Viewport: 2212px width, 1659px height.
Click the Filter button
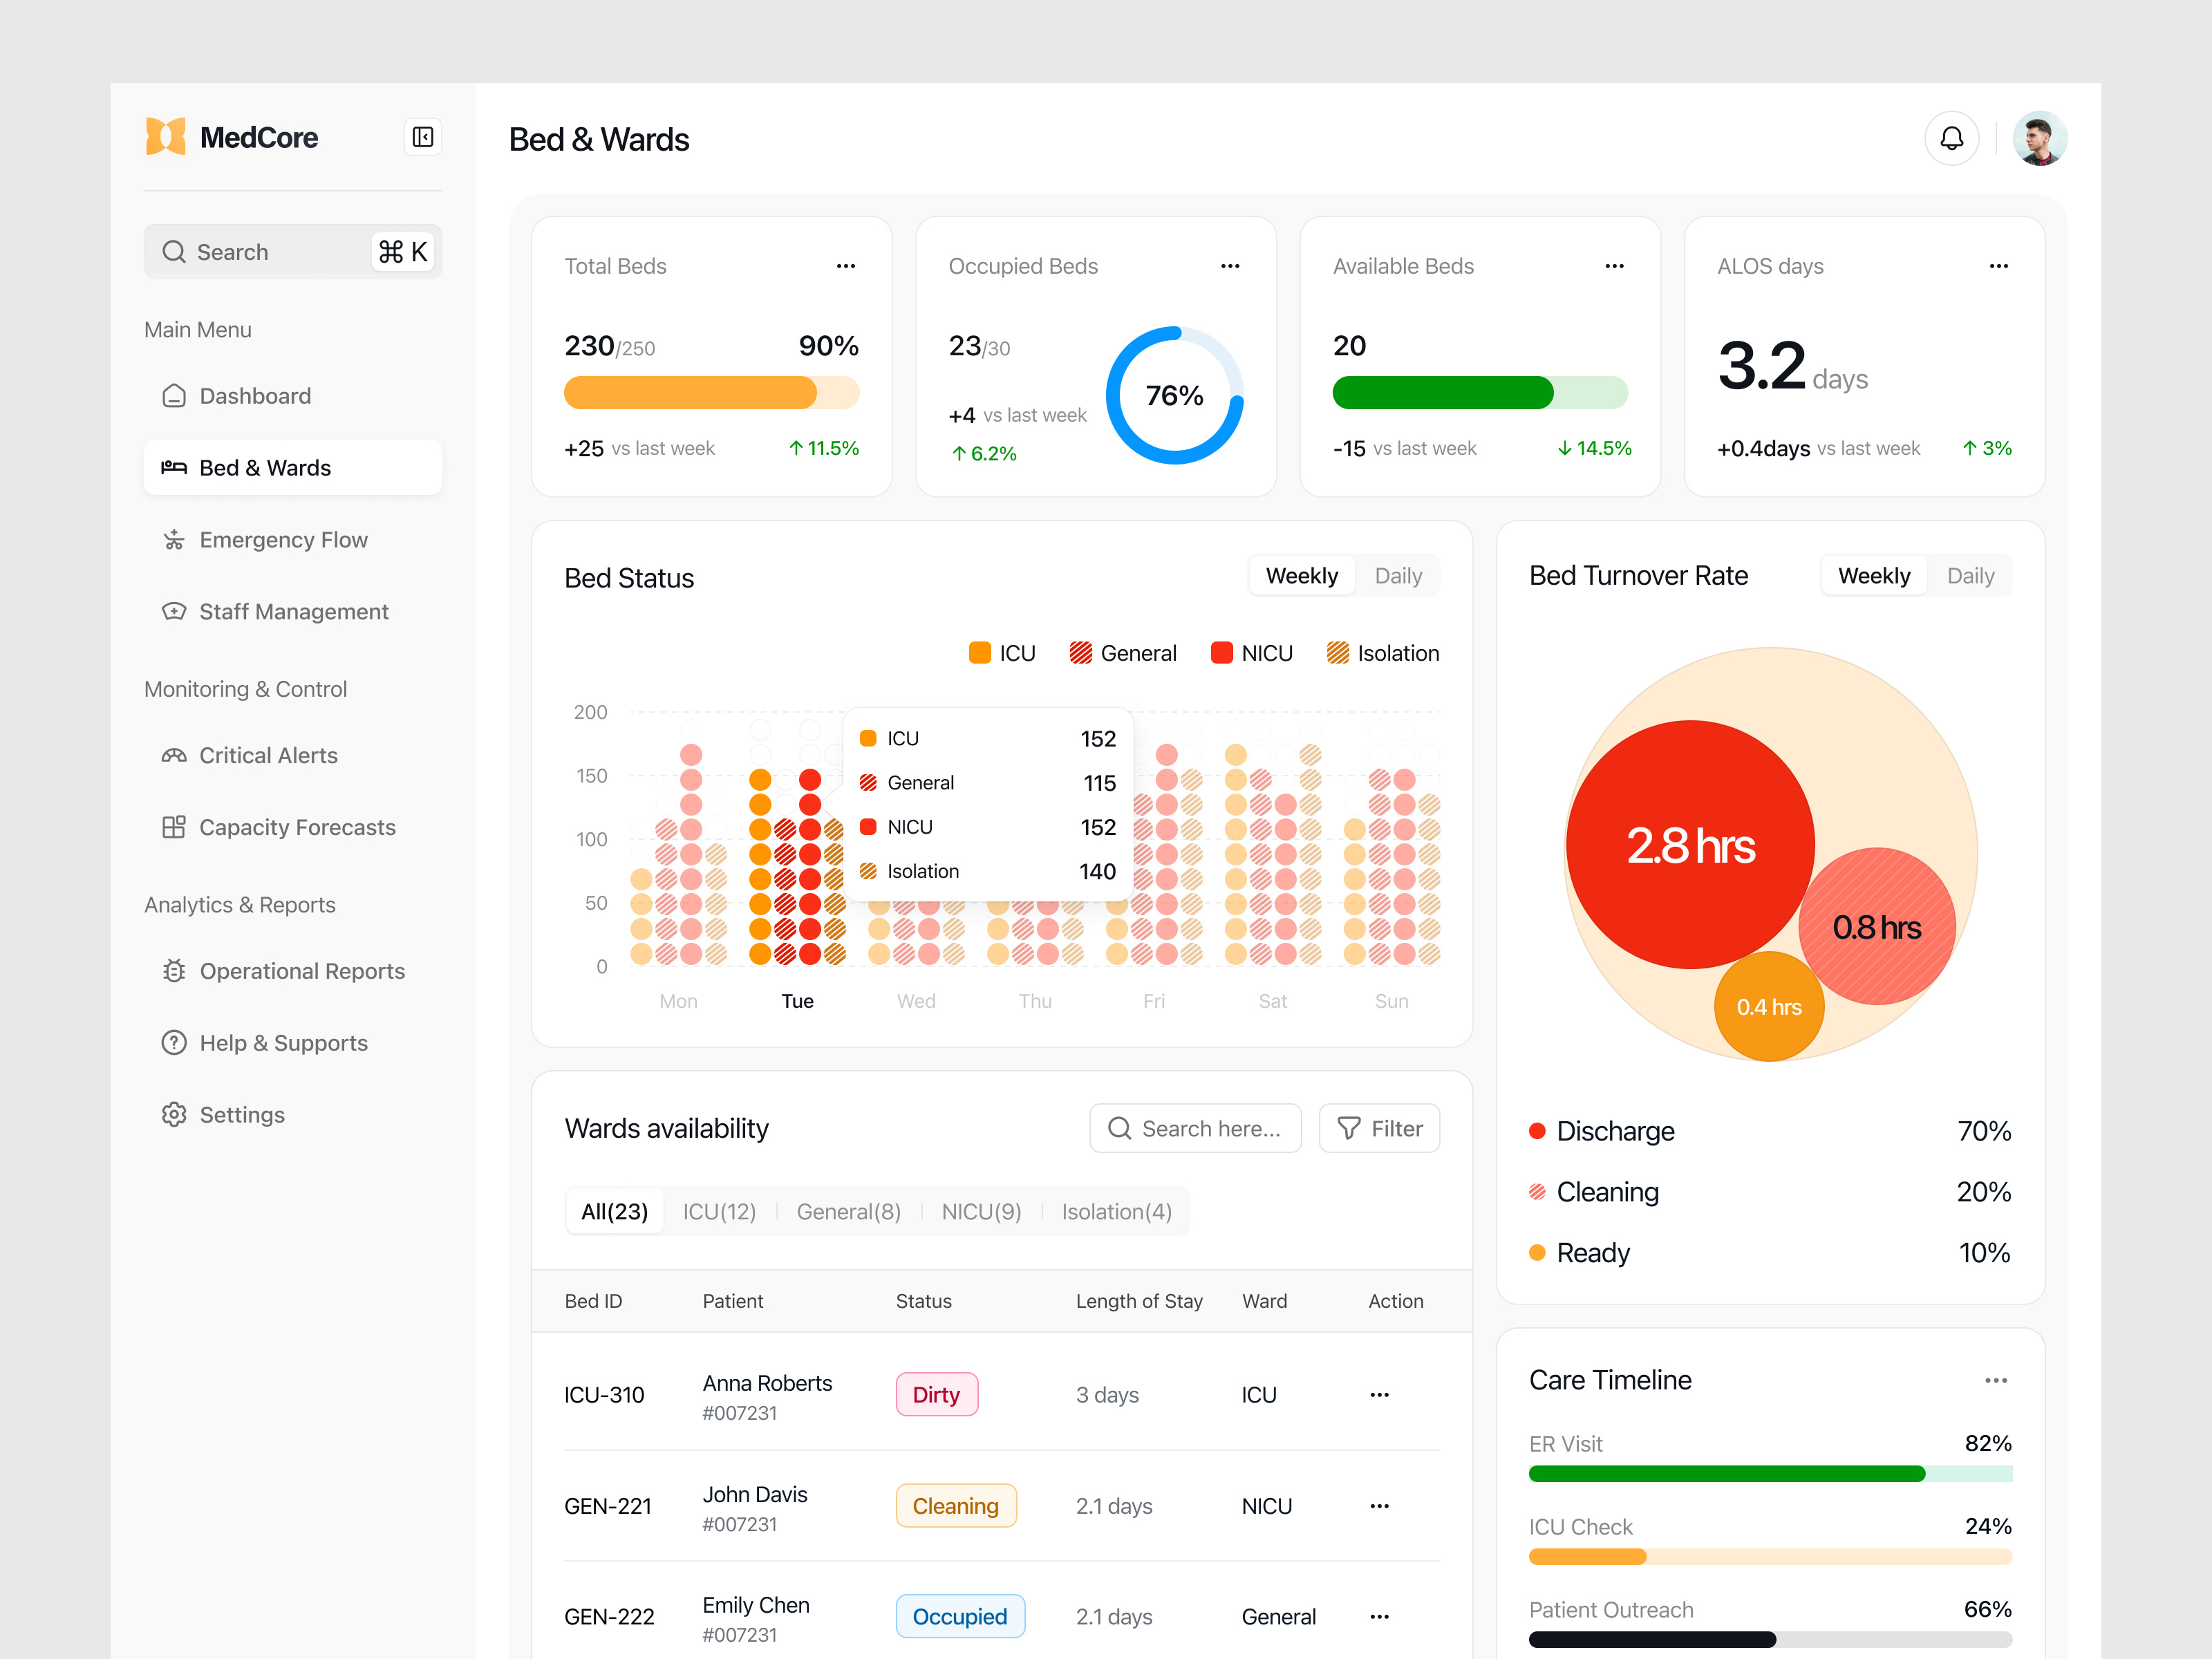[x=1379, y=1128]
